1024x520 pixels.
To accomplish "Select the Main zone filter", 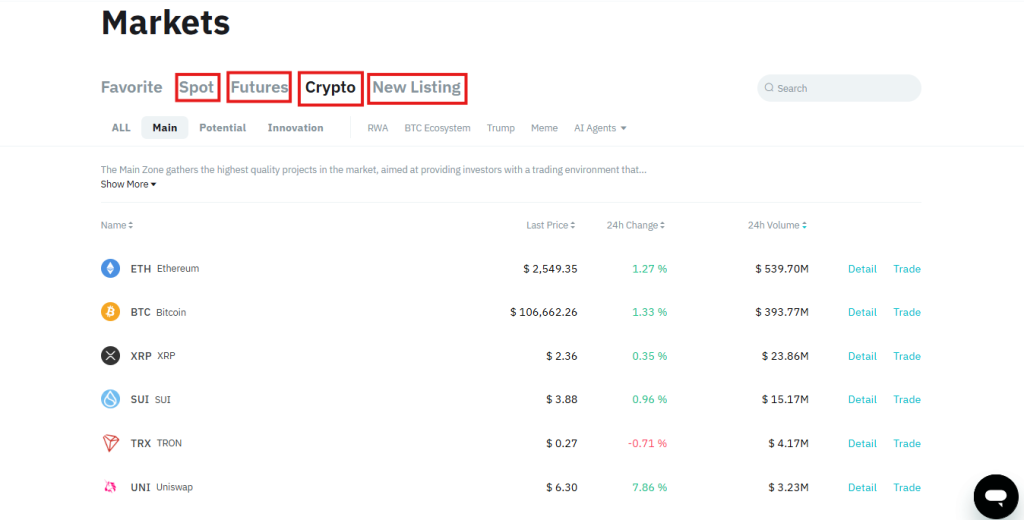I will (165, 128).
